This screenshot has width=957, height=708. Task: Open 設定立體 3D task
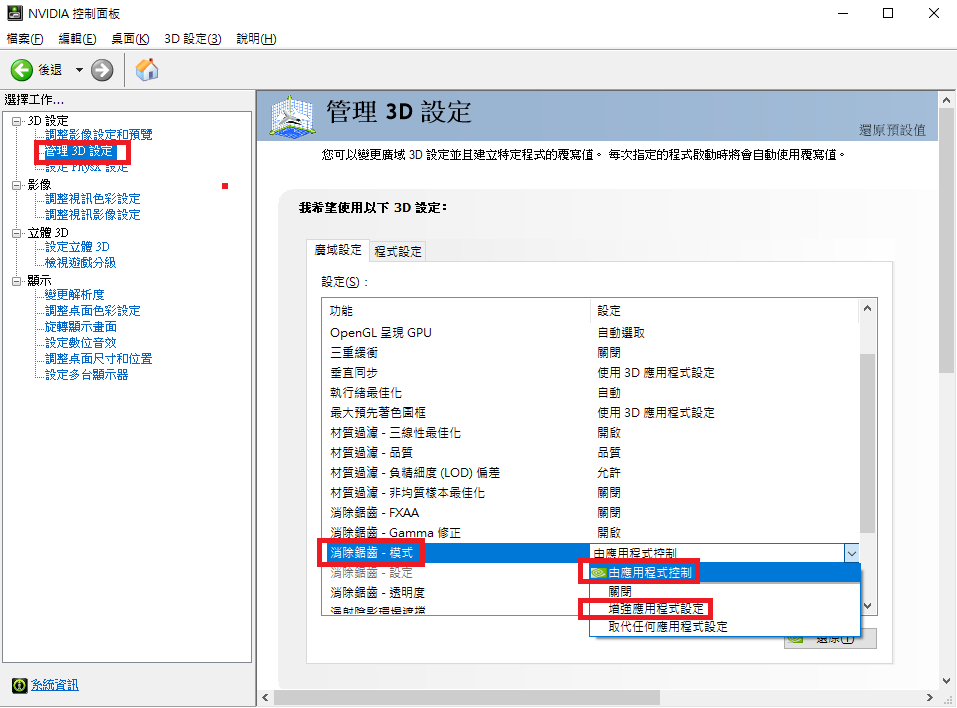coord(78,247)
